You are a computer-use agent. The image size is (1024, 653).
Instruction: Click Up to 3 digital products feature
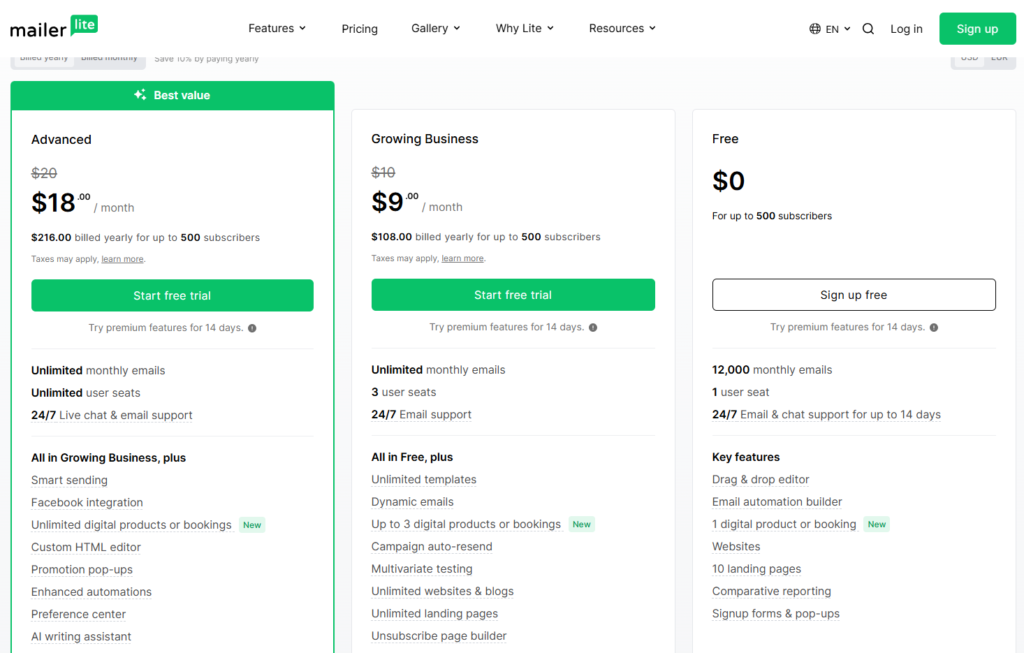466,524
